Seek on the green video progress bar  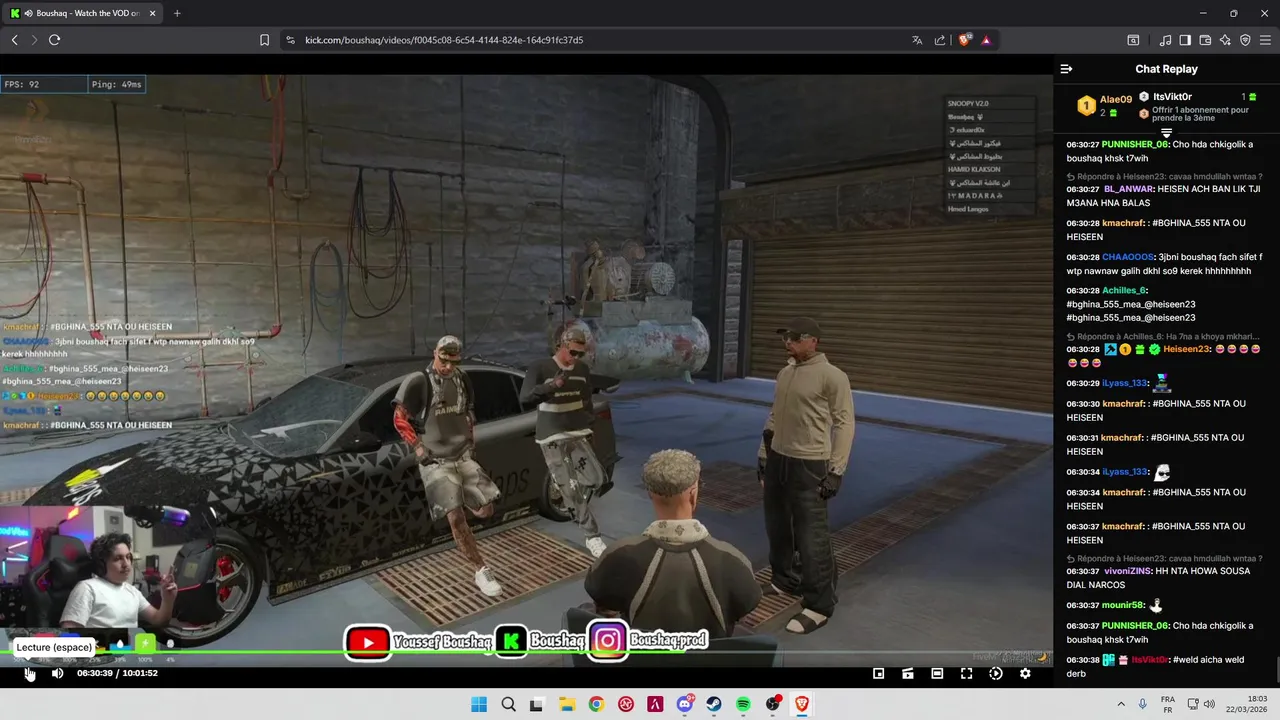[526, 652]
